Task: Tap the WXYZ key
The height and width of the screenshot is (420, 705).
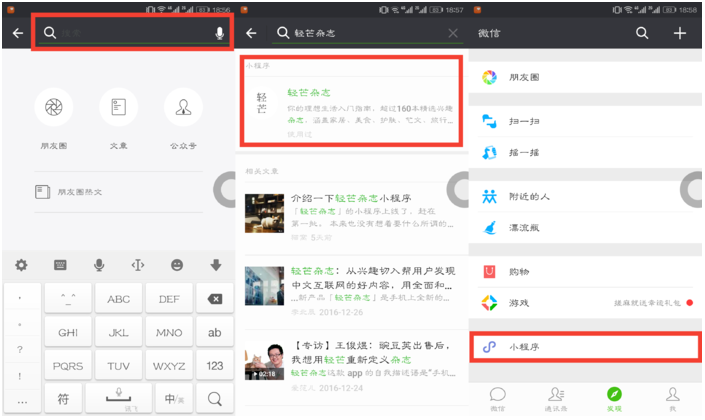Action: click(x=169, y=366)
